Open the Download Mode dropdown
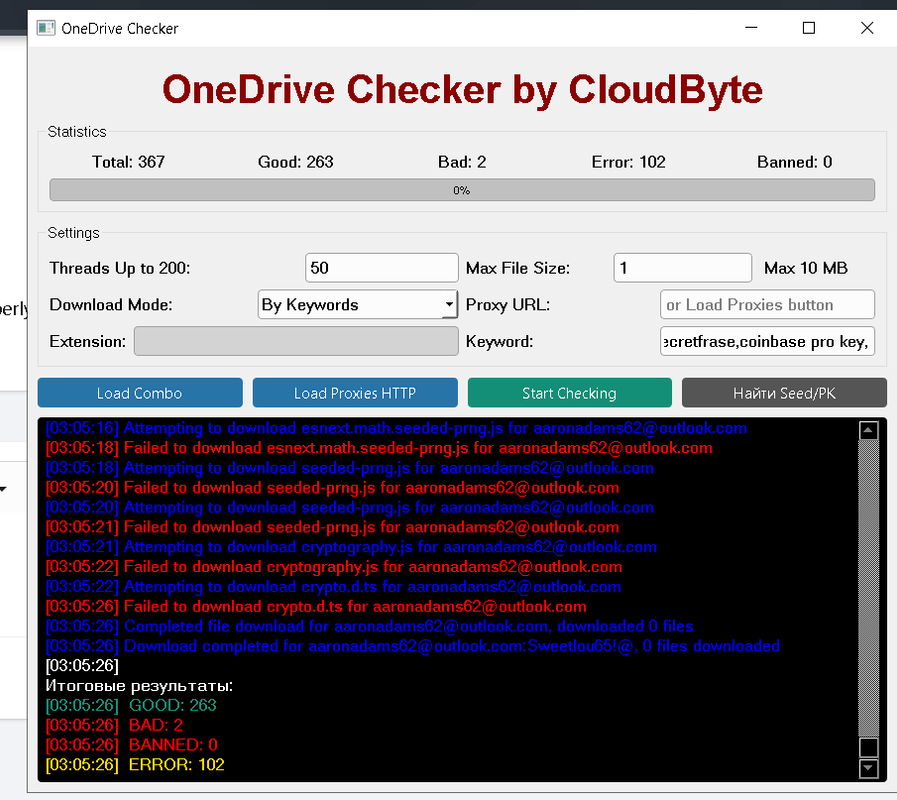 pyautogui.click(x=358, y=304)
